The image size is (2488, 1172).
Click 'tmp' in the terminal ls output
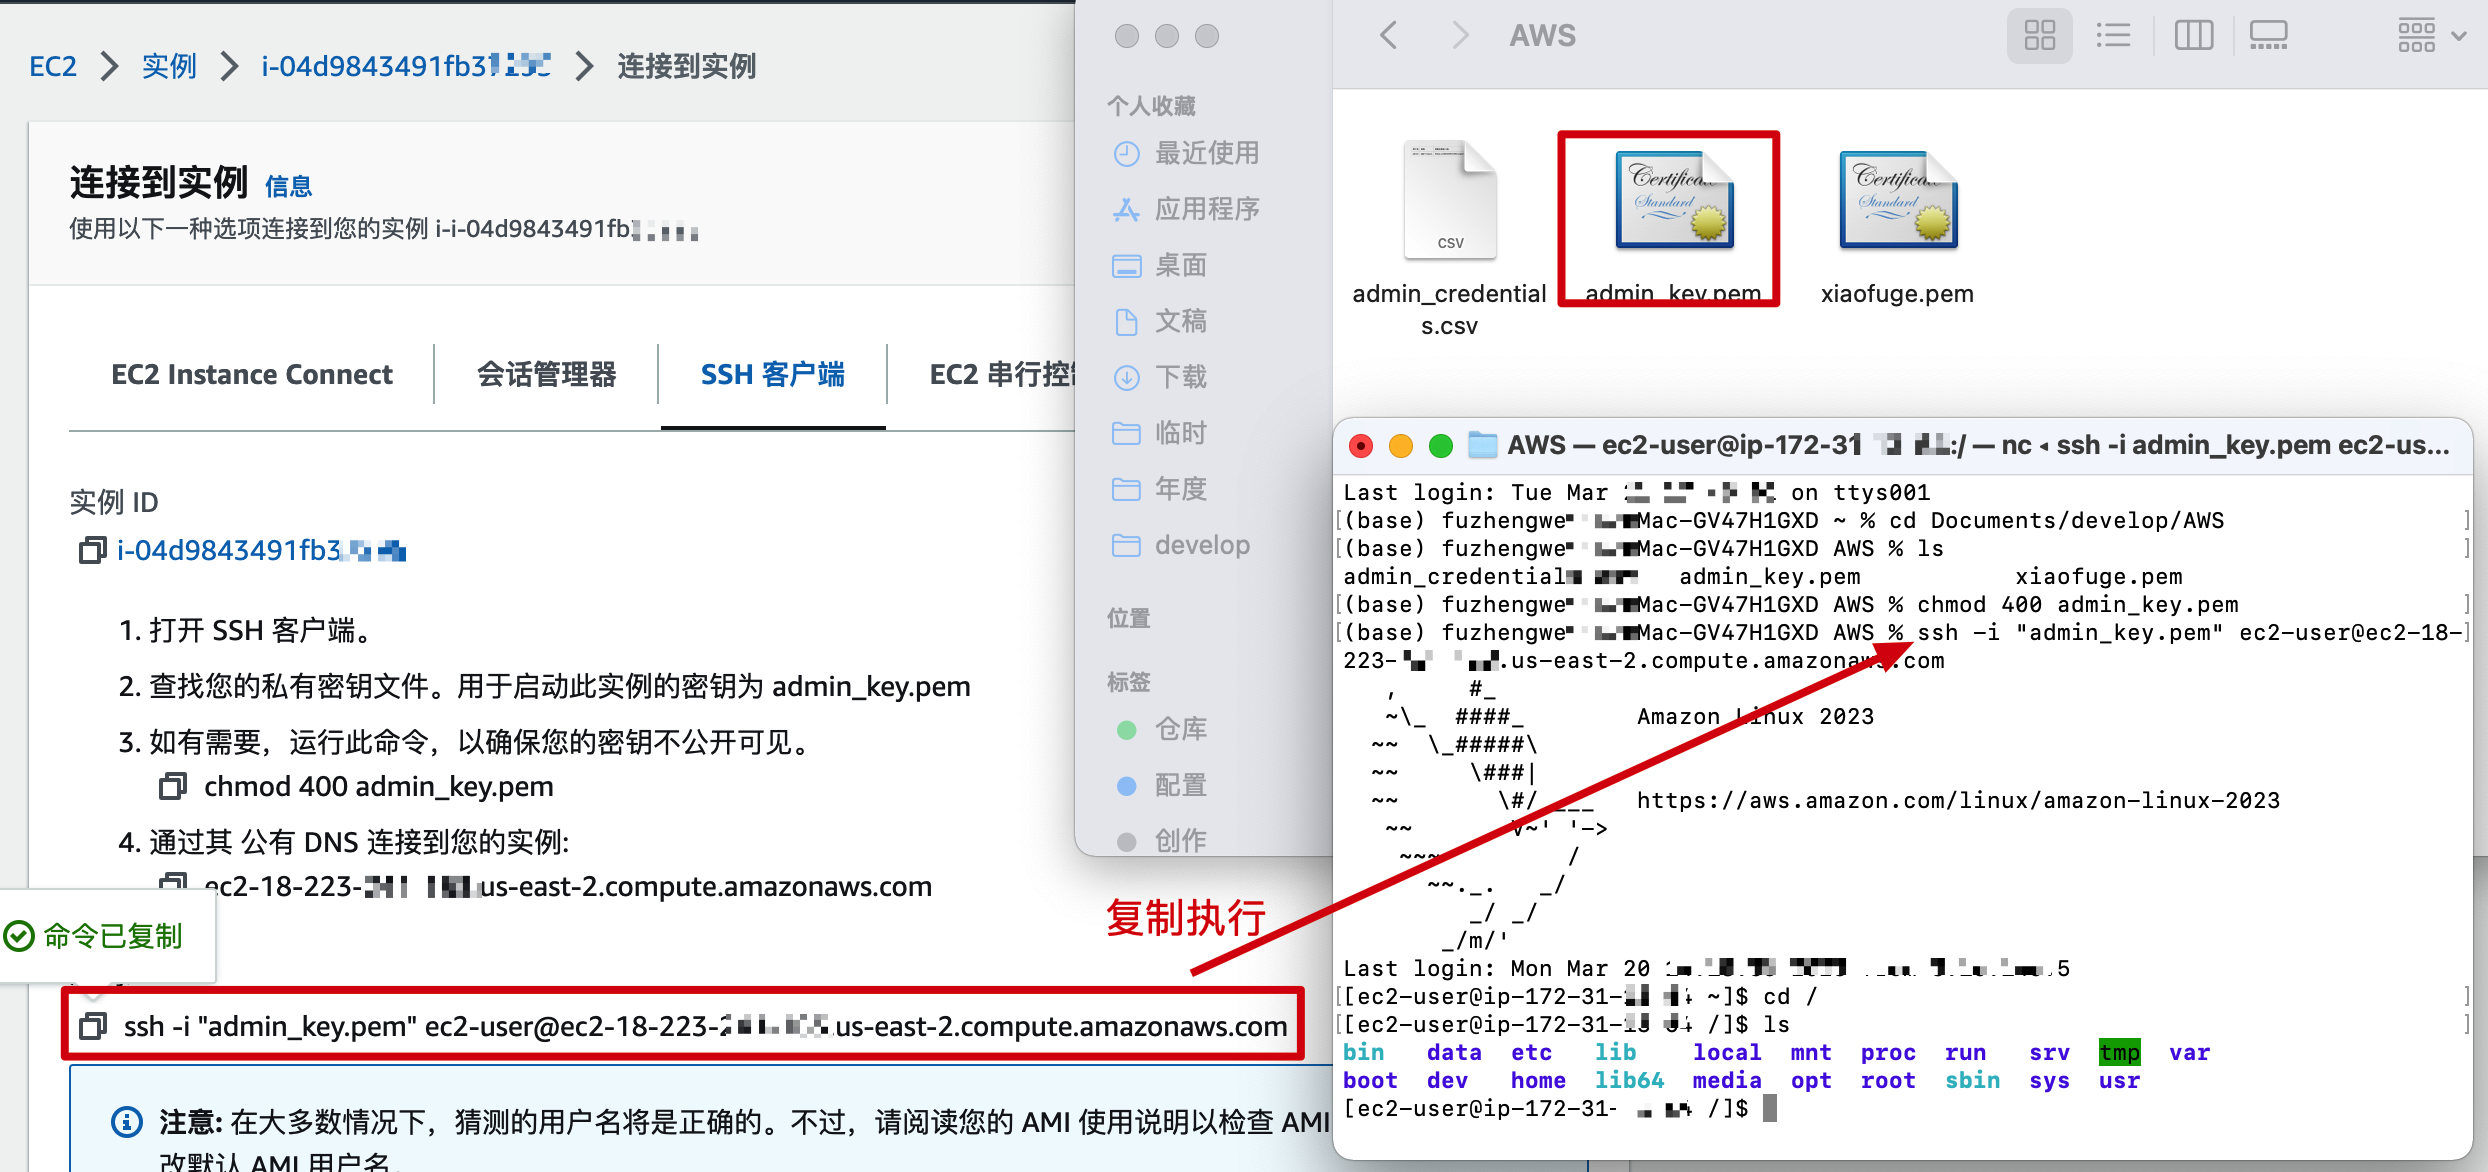point(2119,1052)
